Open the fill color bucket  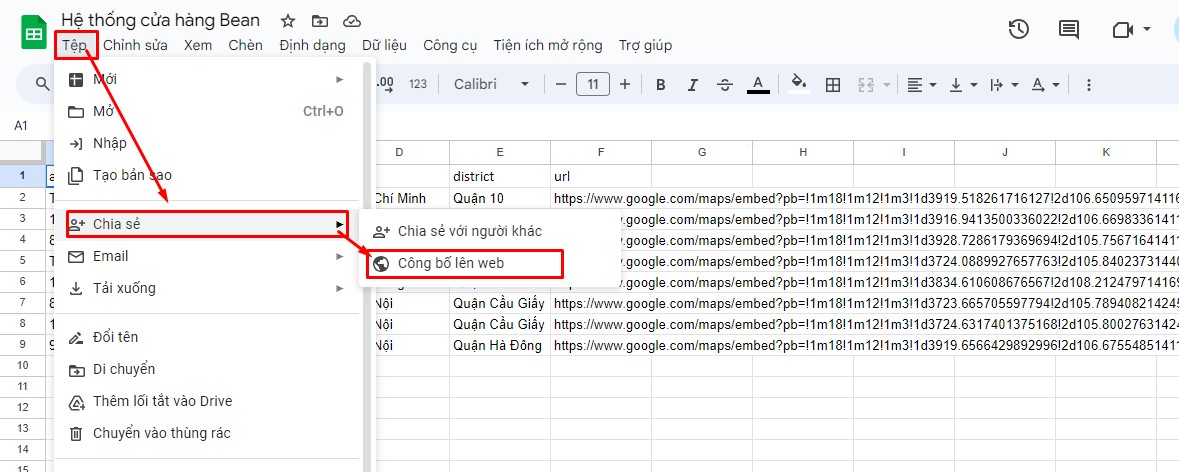[800, 84]
